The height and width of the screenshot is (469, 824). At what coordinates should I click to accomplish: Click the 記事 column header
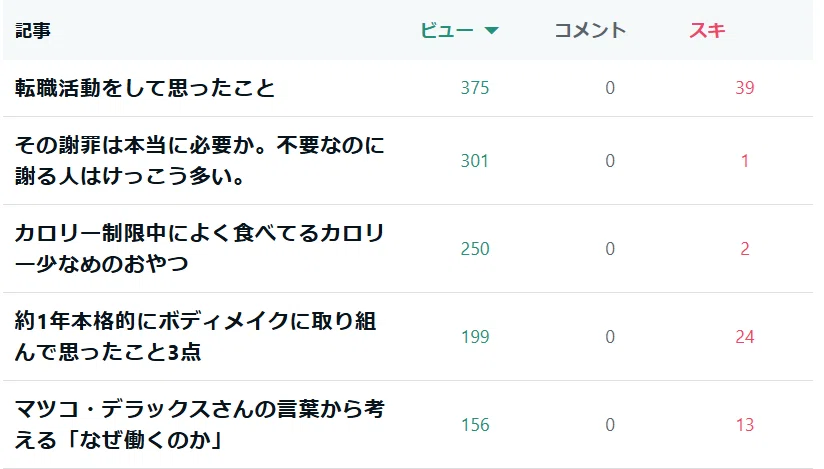coord(33,30)
